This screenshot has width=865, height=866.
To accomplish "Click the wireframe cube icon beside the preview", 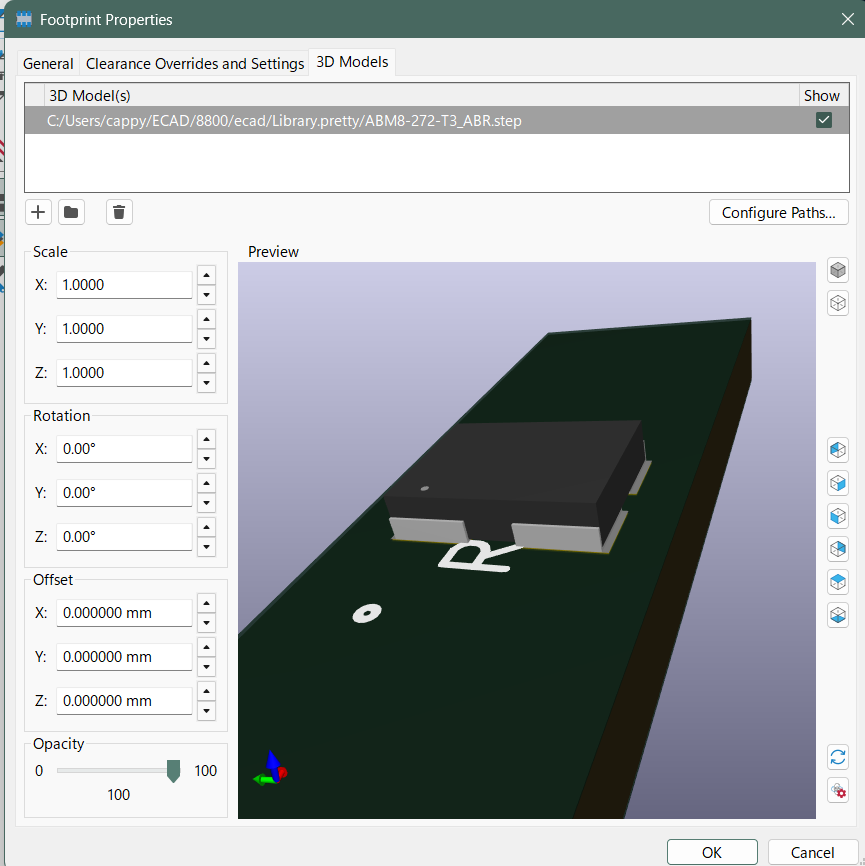I will (x=838, y=303).
